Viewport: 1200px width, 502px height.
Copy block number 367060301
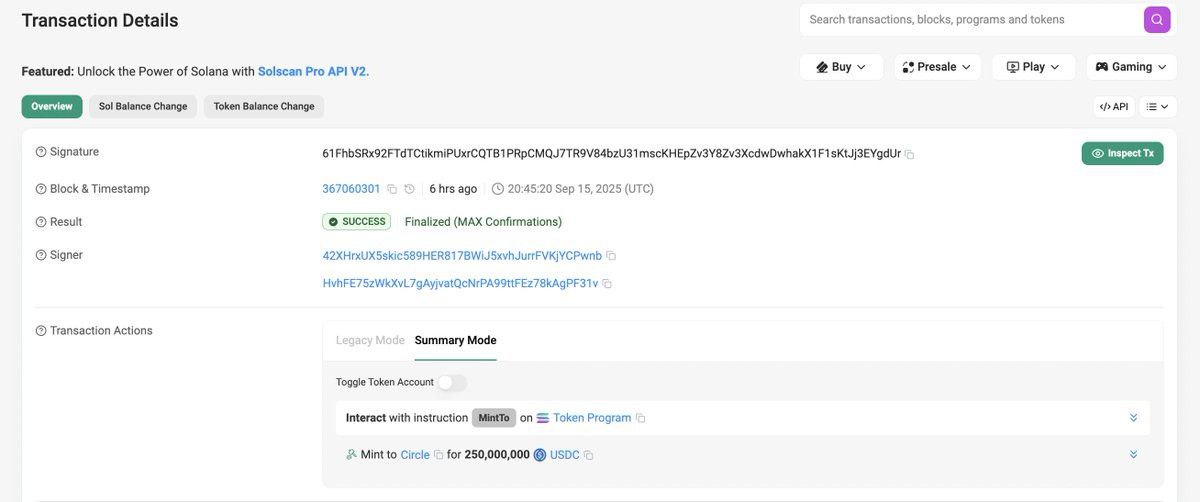pyautogui.click(x=392, y=189)
